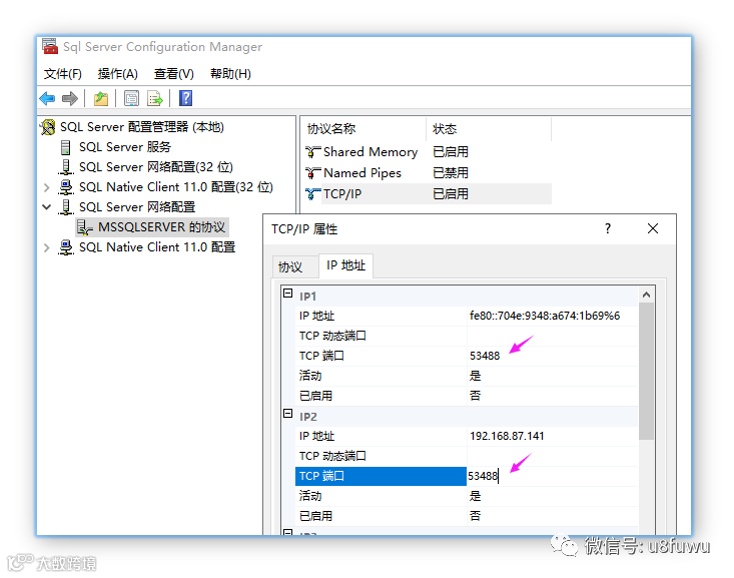Screen dimensions: 734x578
Task: Expand SQL Native Client 11.0 配置(32 位) node
Action: (x=46, y=187)
